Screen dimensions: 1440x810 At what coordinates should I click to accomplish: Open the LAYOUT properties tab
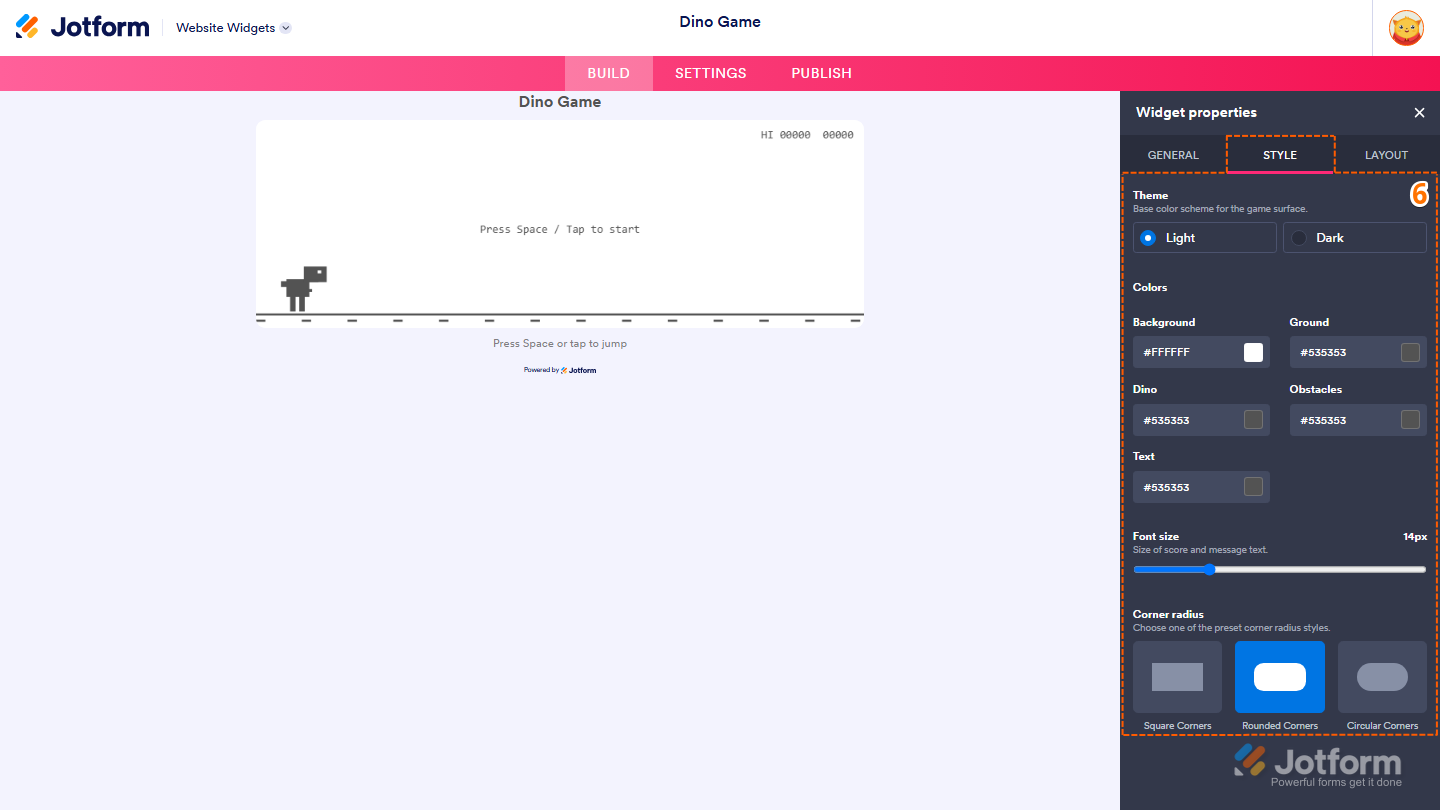tap(1386, 155)
